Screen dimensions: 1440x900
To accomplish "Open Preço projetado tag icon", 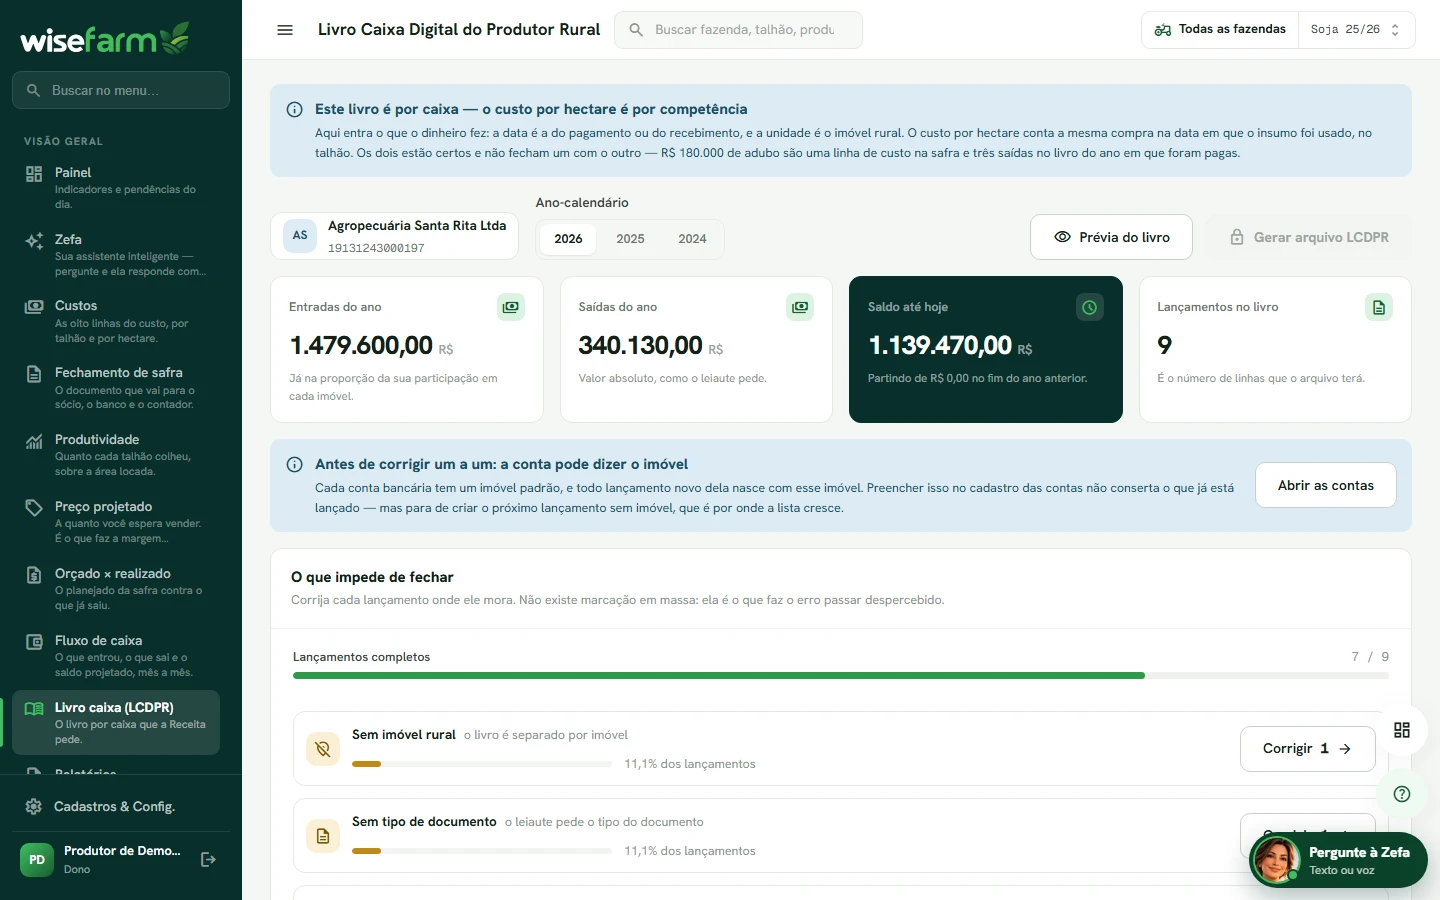I will [x=34, y=508].
